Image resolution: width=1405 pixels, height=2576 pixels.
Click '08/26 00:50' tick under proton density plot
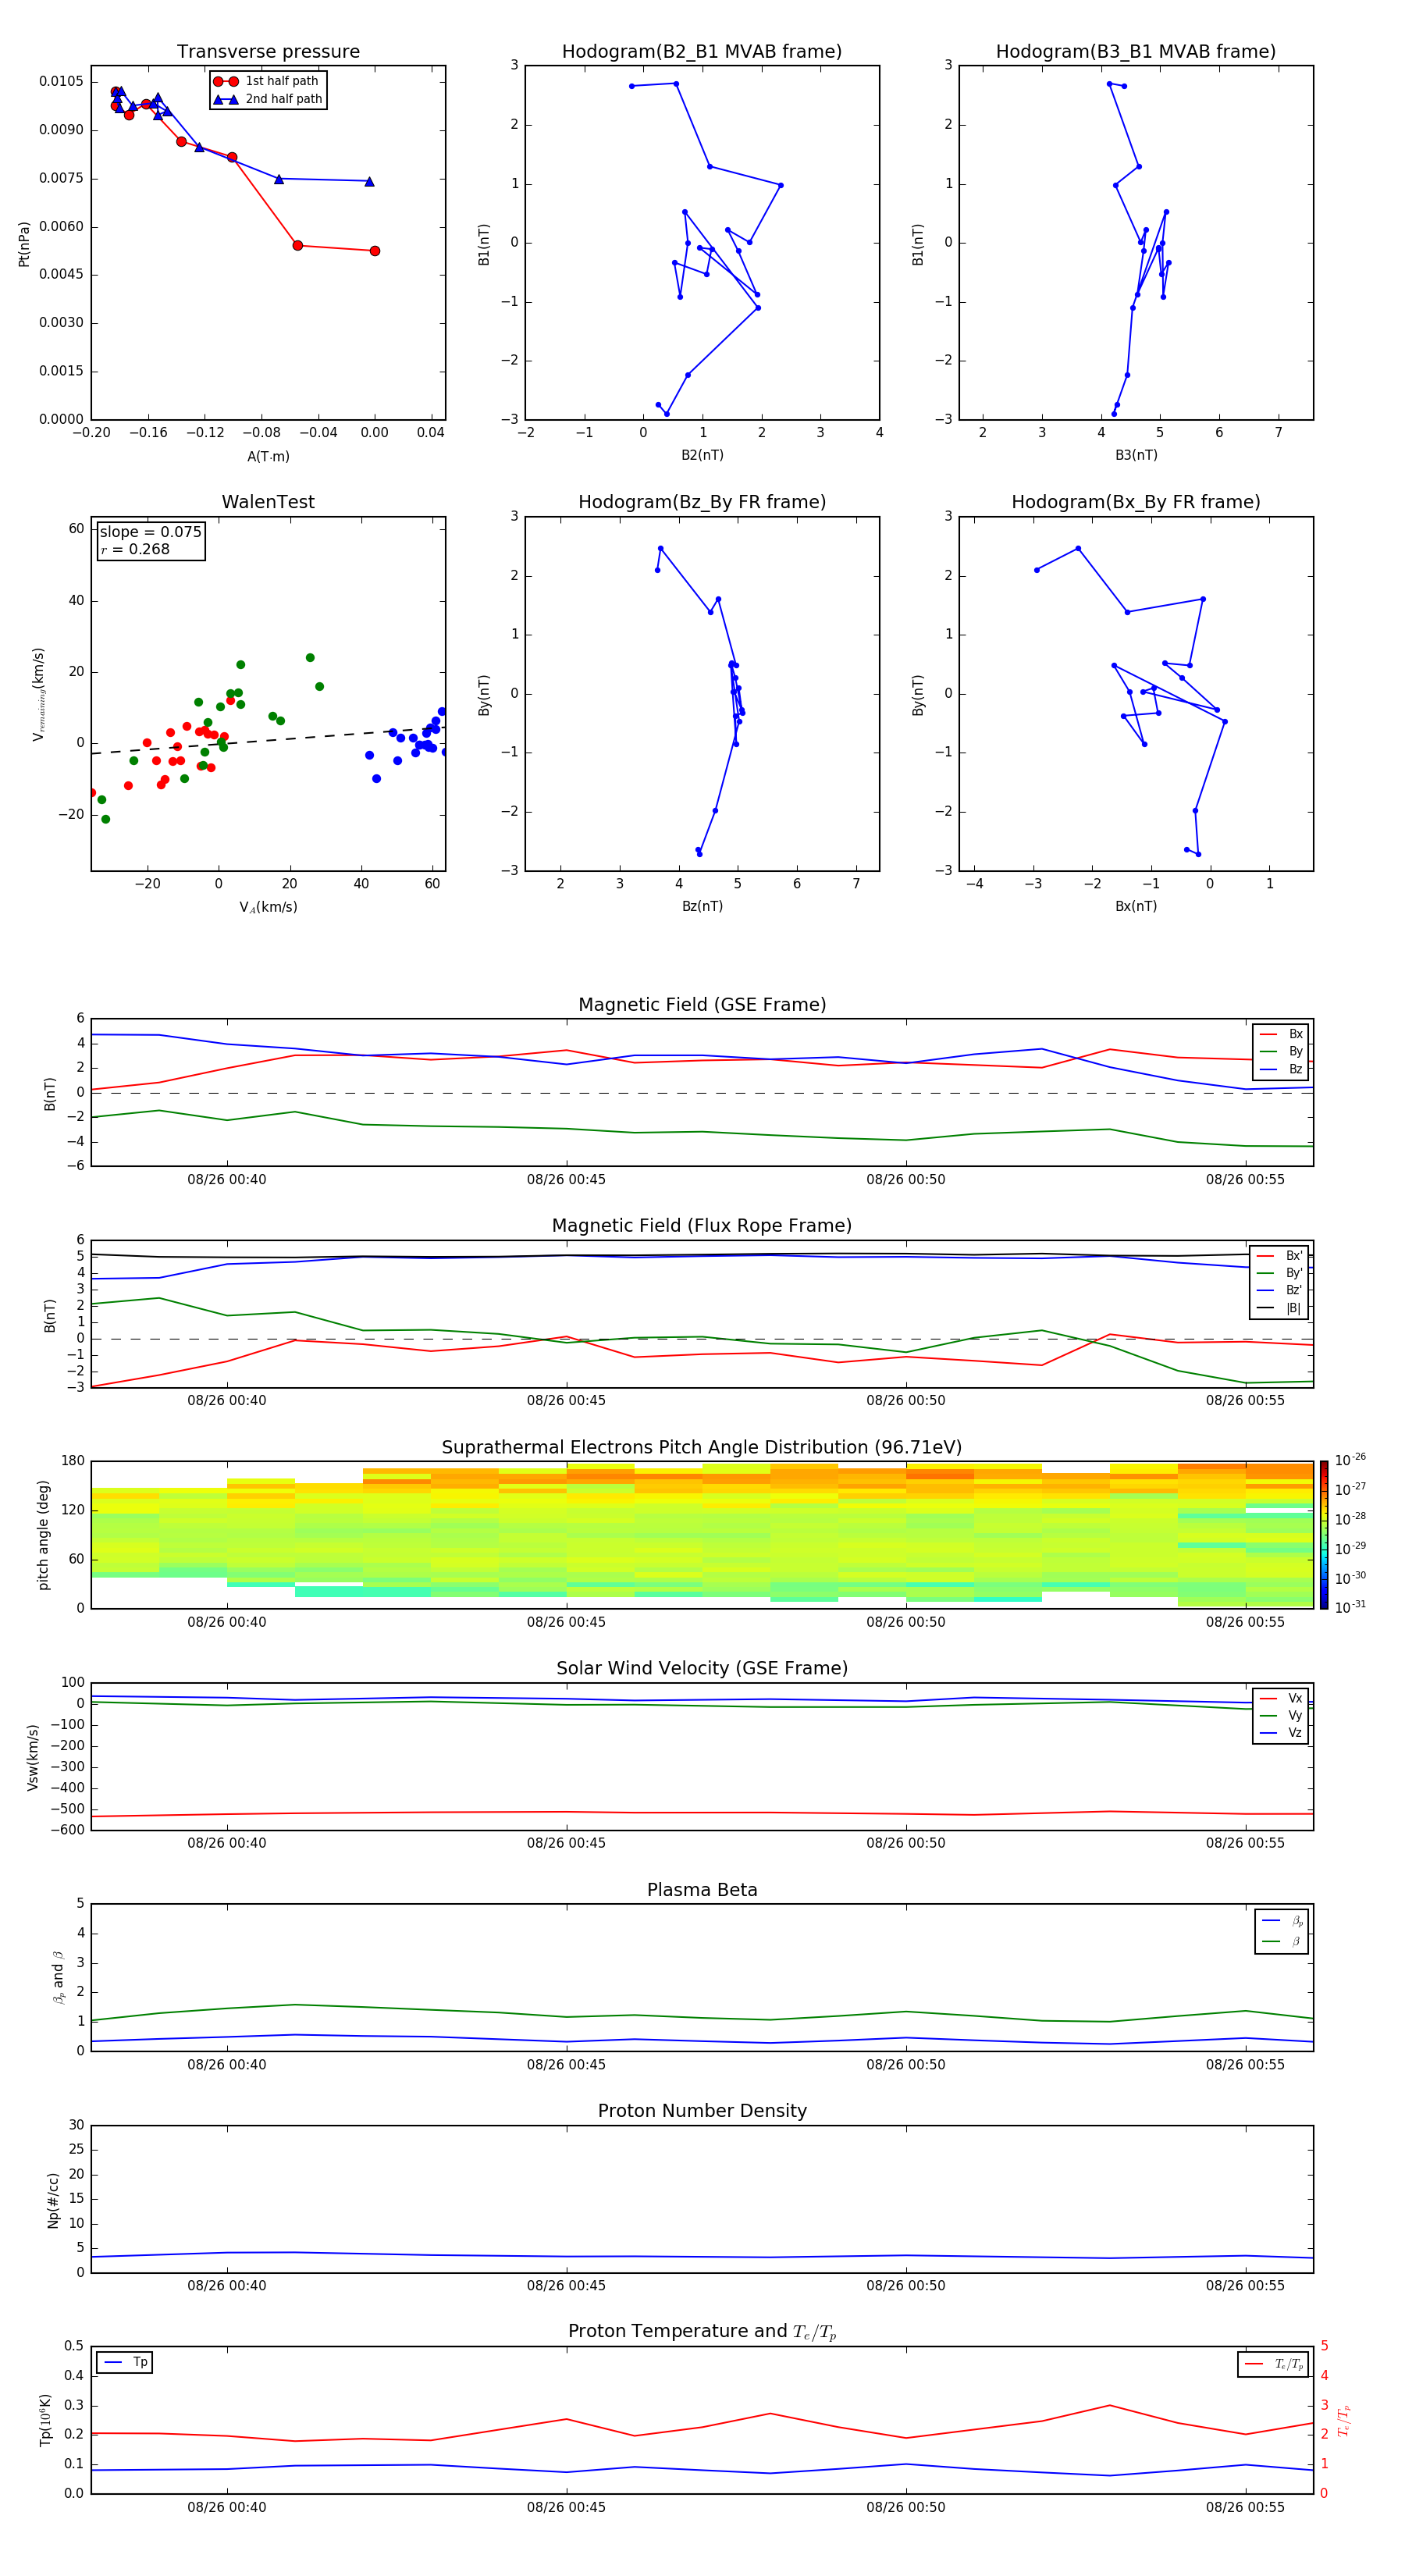(906, 2285)
